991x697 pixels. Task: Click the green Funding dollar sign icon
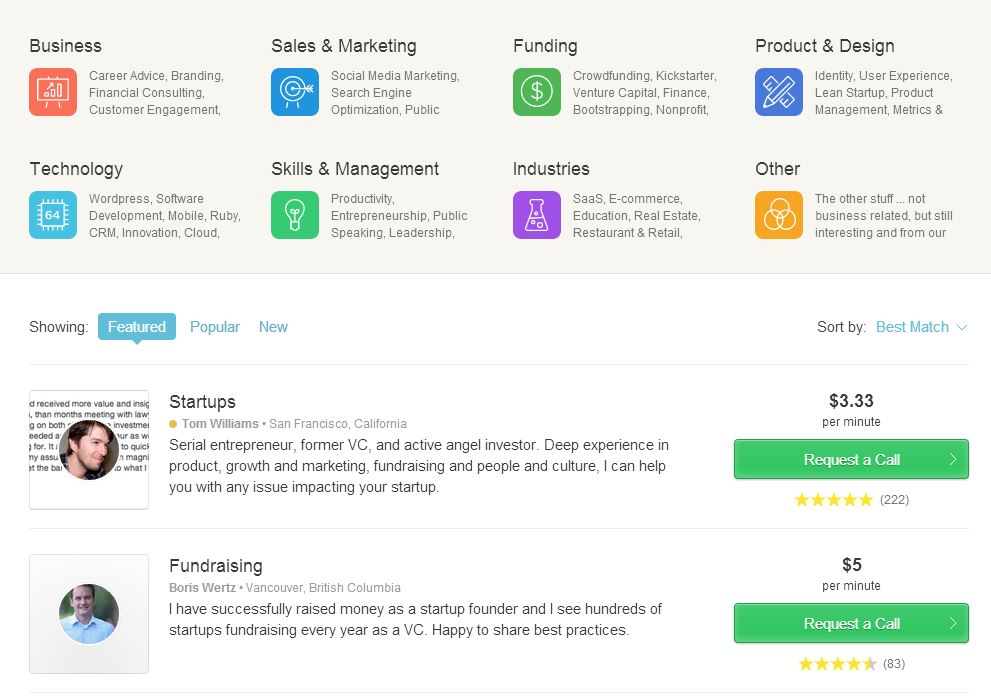537,92
